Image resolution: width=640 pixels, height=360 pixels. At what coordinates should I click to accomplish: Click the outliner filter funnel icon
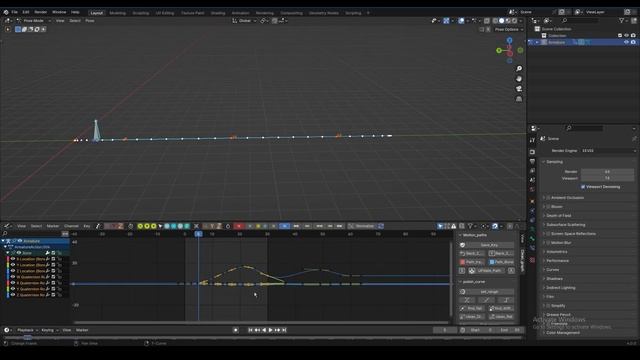click(622, 20)
